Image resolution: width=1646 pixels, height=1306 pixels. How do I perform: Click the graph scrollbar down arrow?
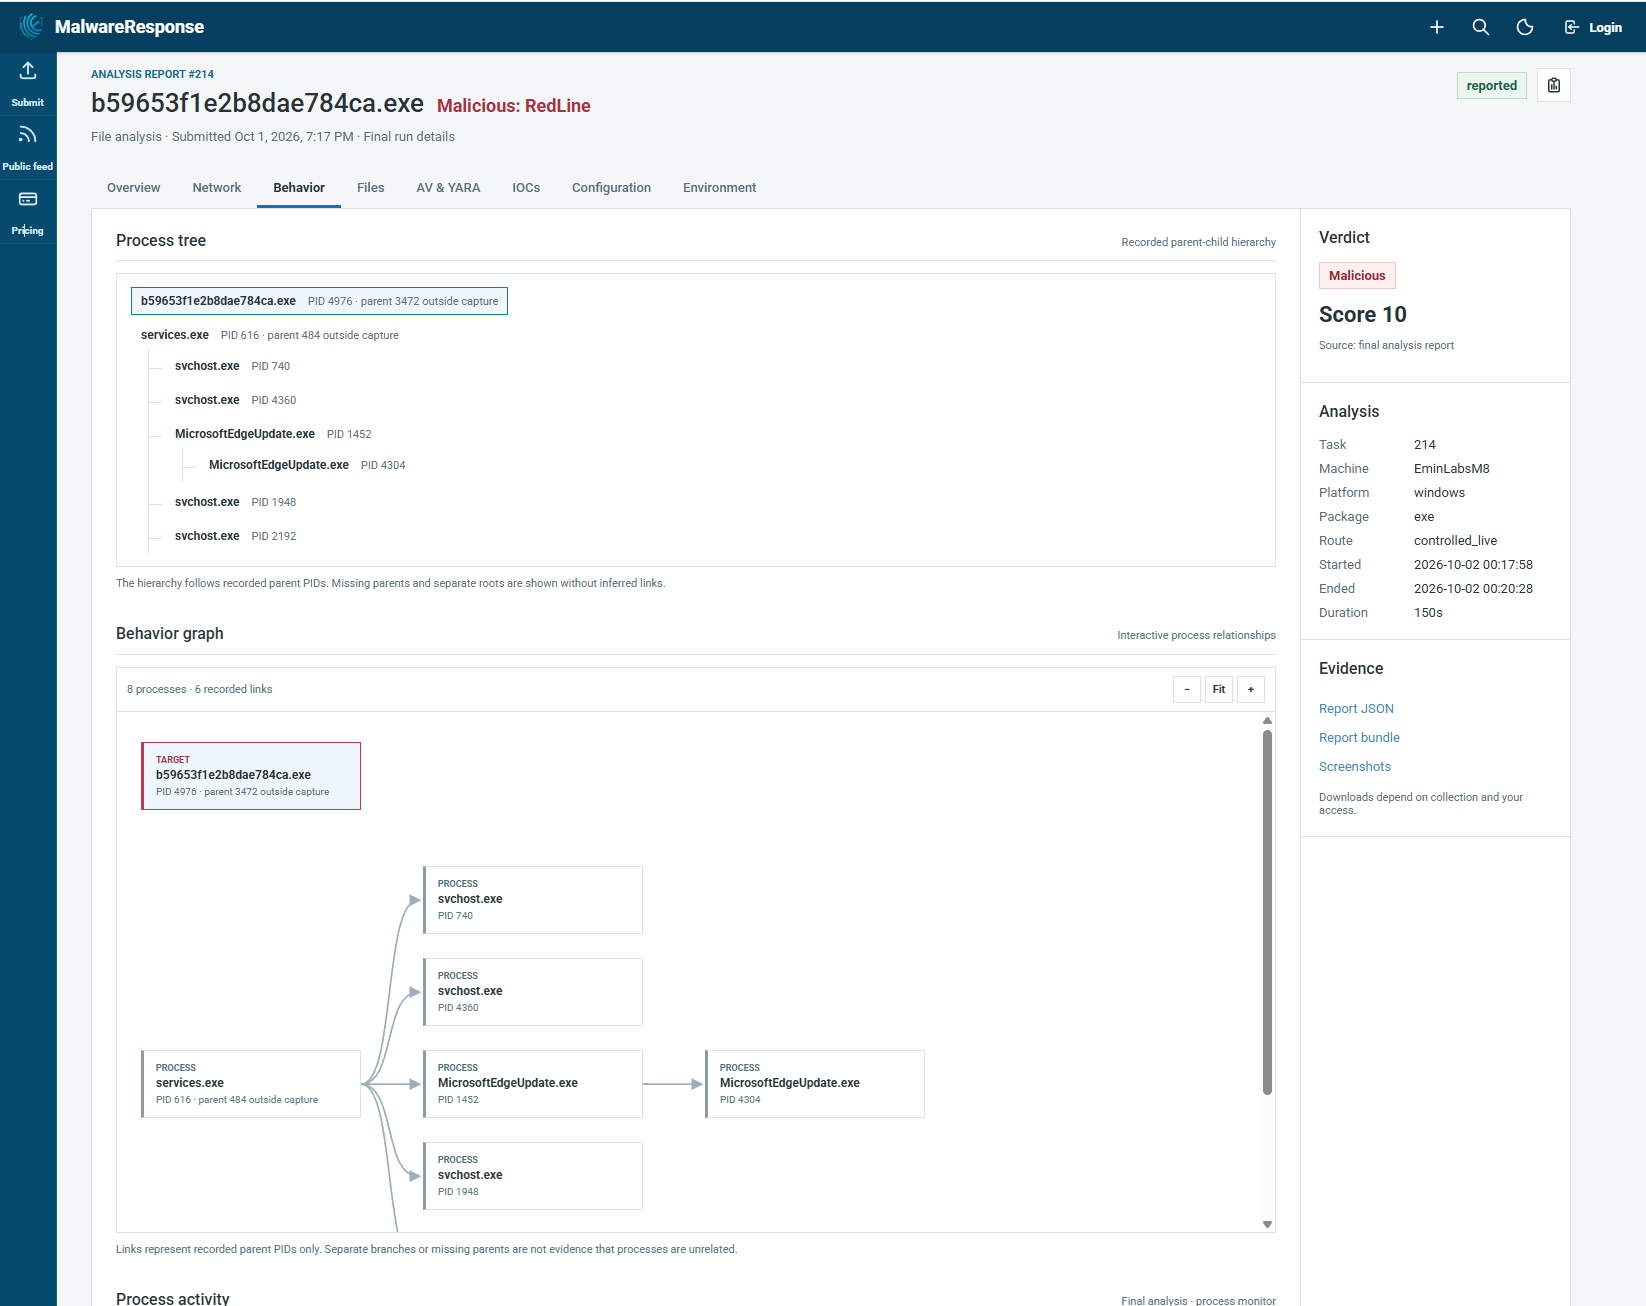(1267, 1224)
